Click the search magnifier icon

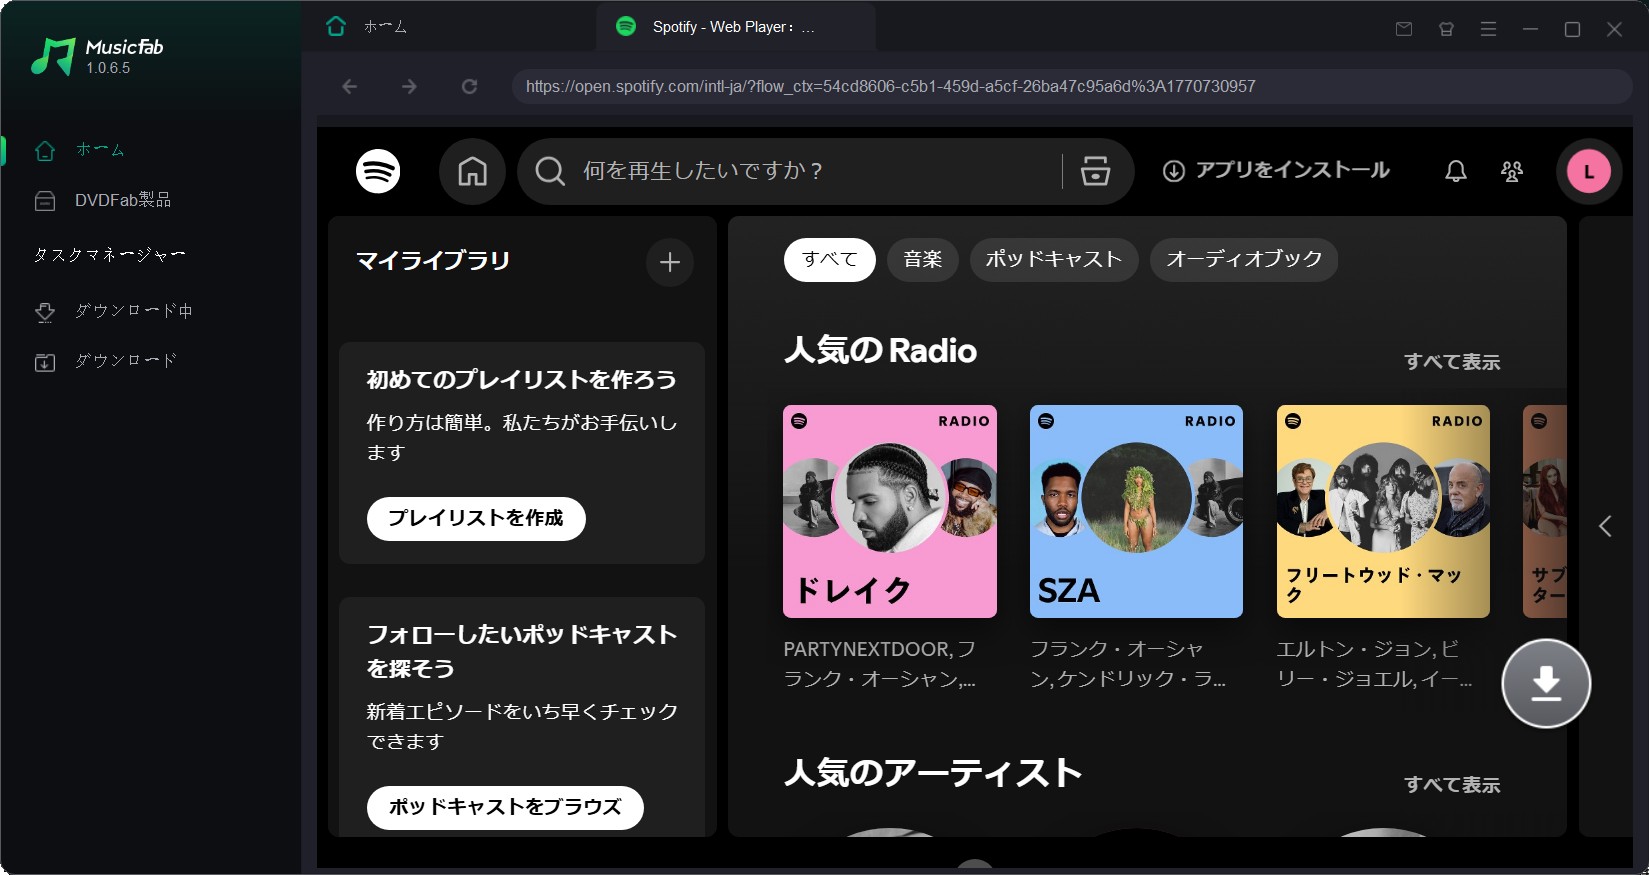click(x=550, y=171)
